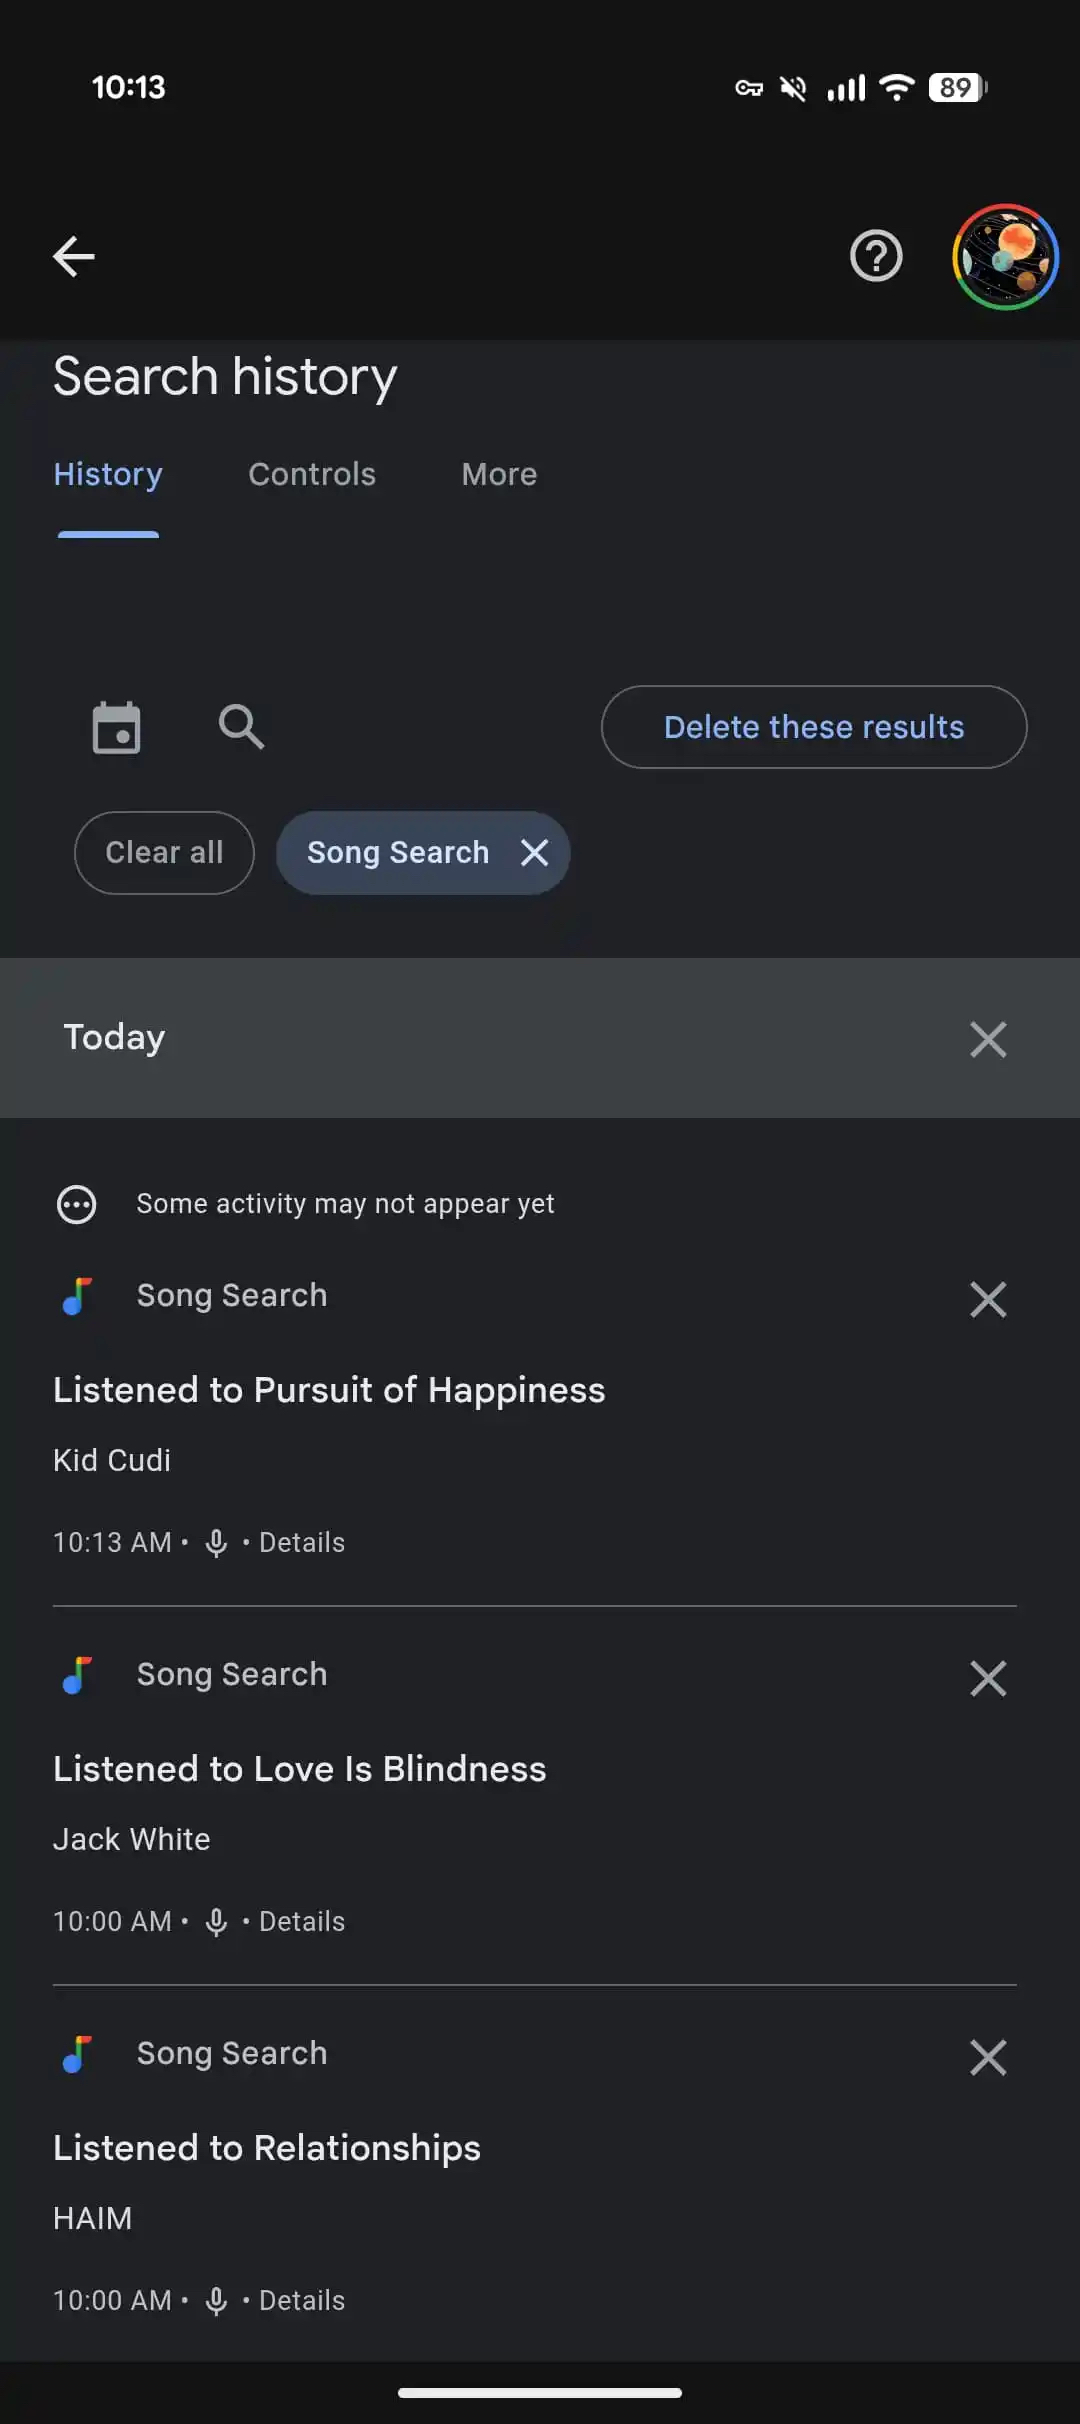1080x2424 pixels.
Task: Delete all of Today's activity
Action: [988, 1039]
